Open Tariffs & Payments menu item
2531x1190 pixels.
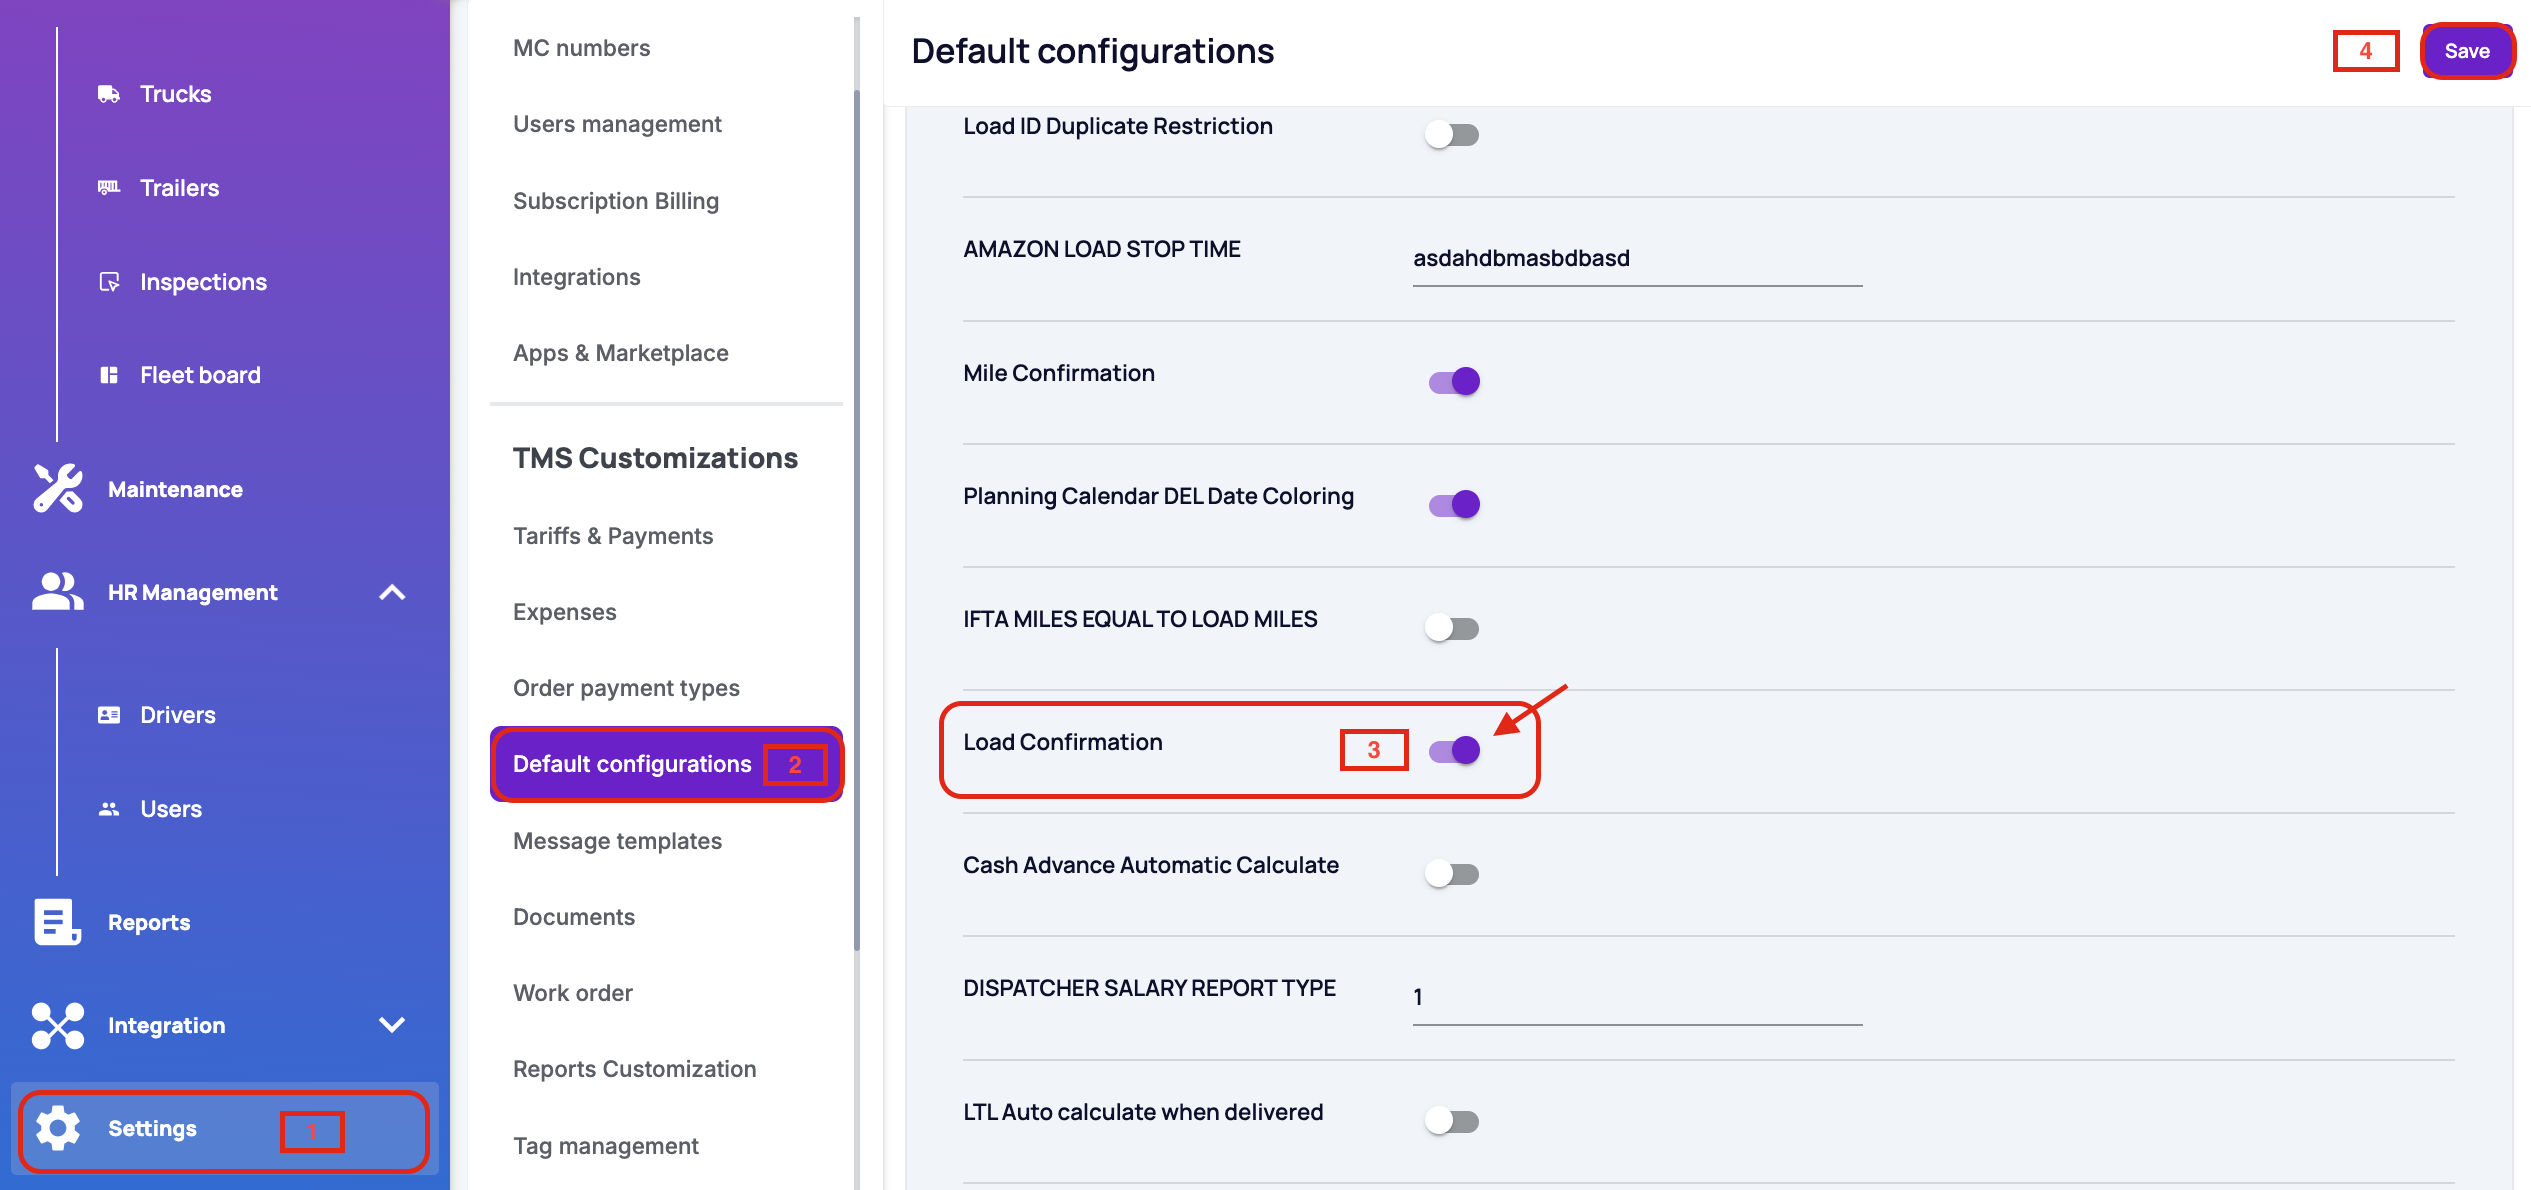point(613,536)
